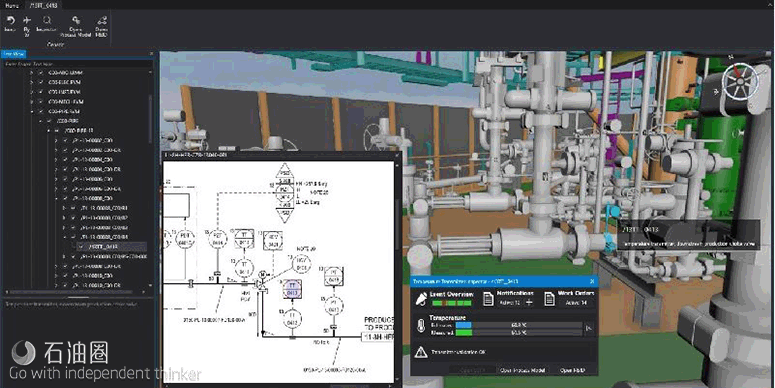Click the Notifications document icon

(488, 298)
